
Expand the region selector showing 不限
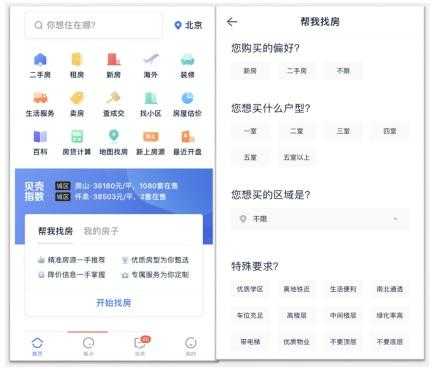coord(320,219)
